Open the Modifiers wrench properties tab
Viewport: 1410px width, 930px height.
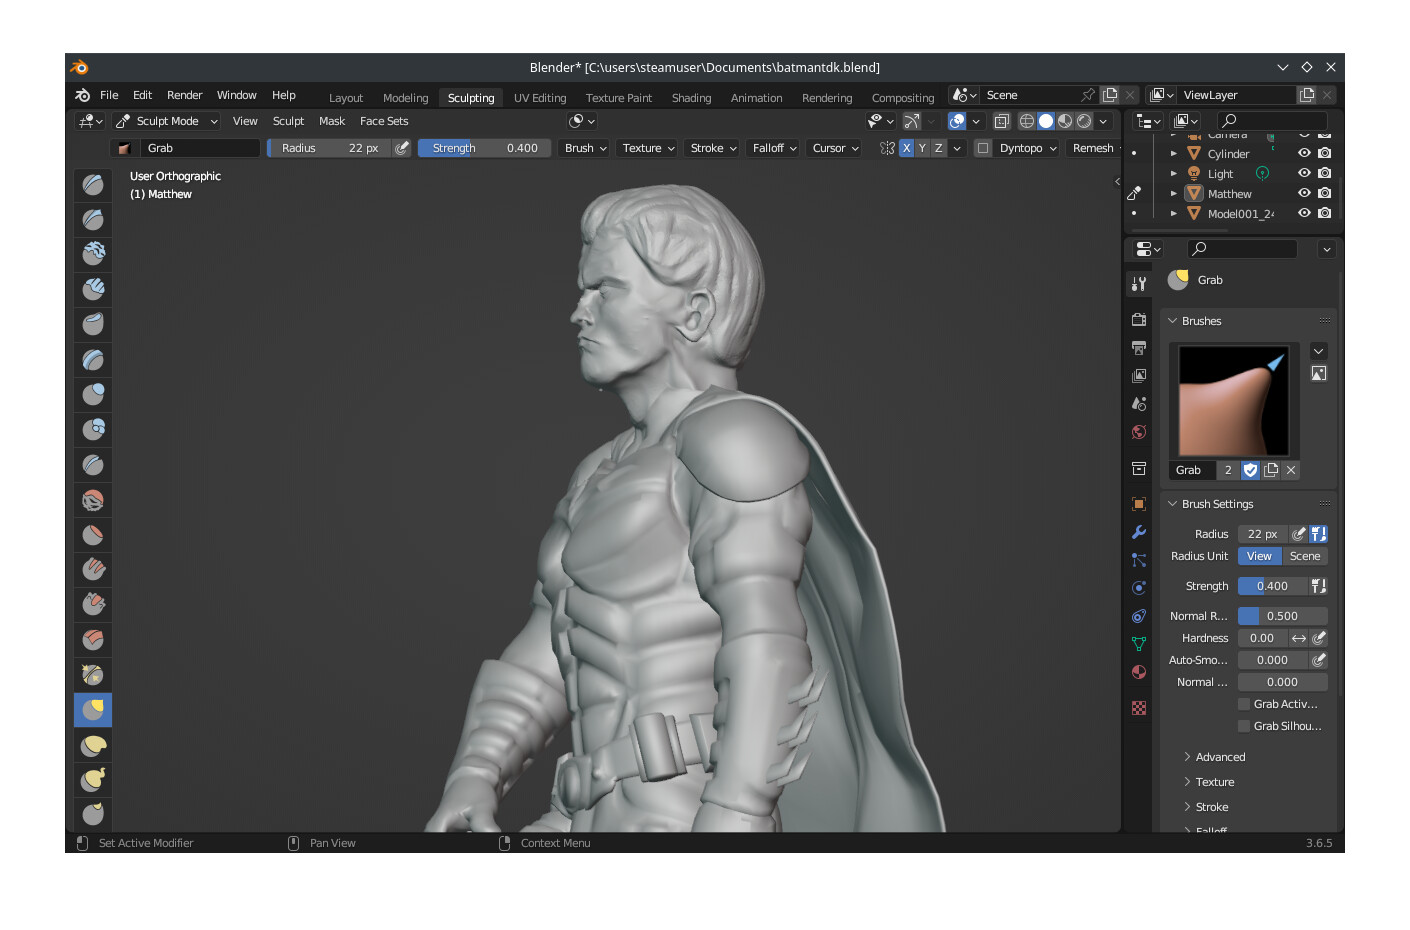(x=1139, y=532)
